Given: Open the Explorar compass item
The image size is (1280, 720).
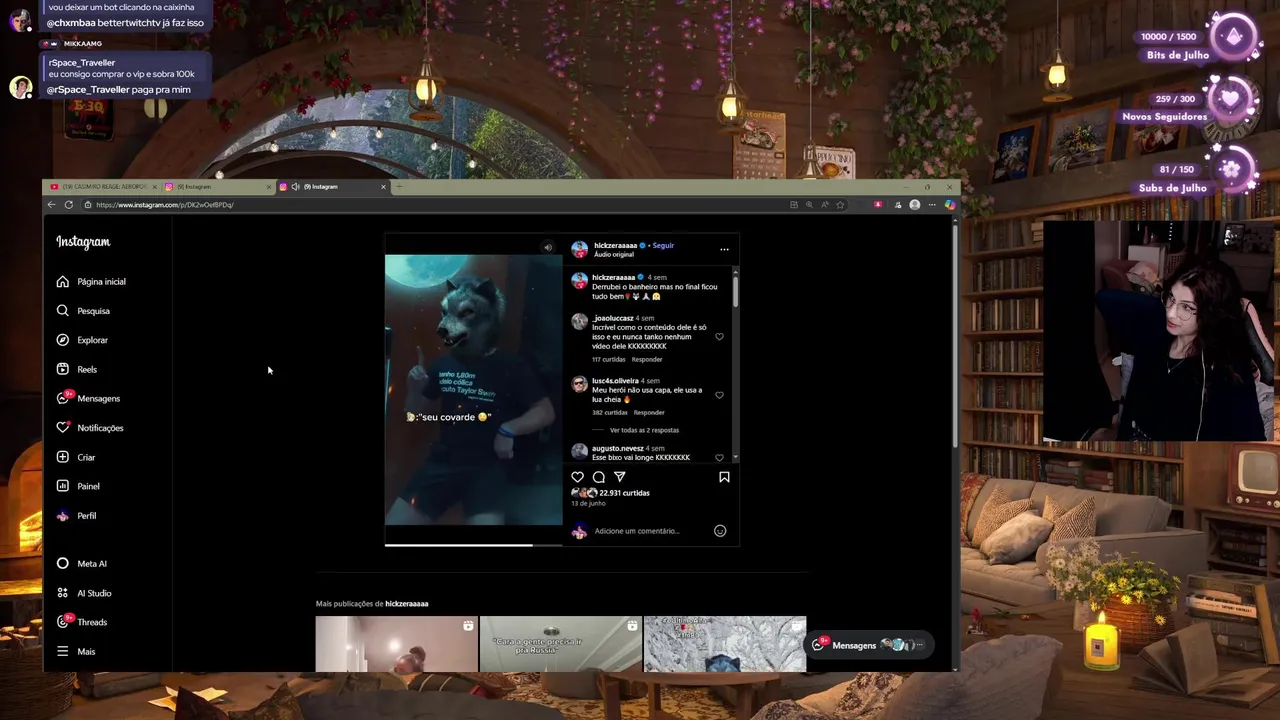Looking at the screenshot, I should pos(82,340).
